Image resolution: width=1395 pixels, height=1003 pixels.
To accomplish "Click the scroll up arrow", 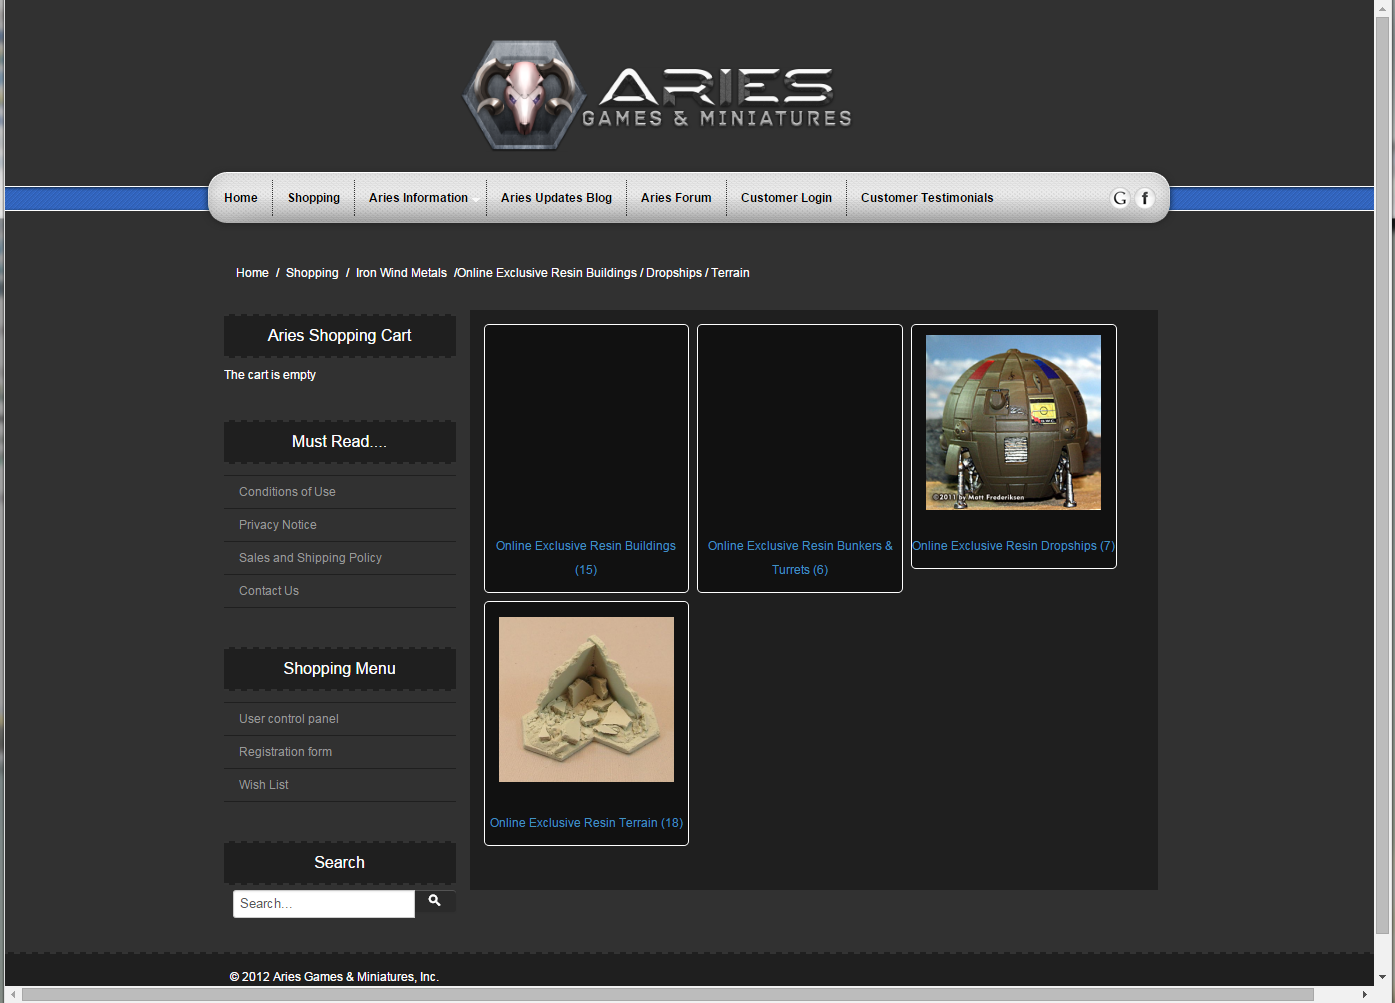I will tap(1383, 8).
